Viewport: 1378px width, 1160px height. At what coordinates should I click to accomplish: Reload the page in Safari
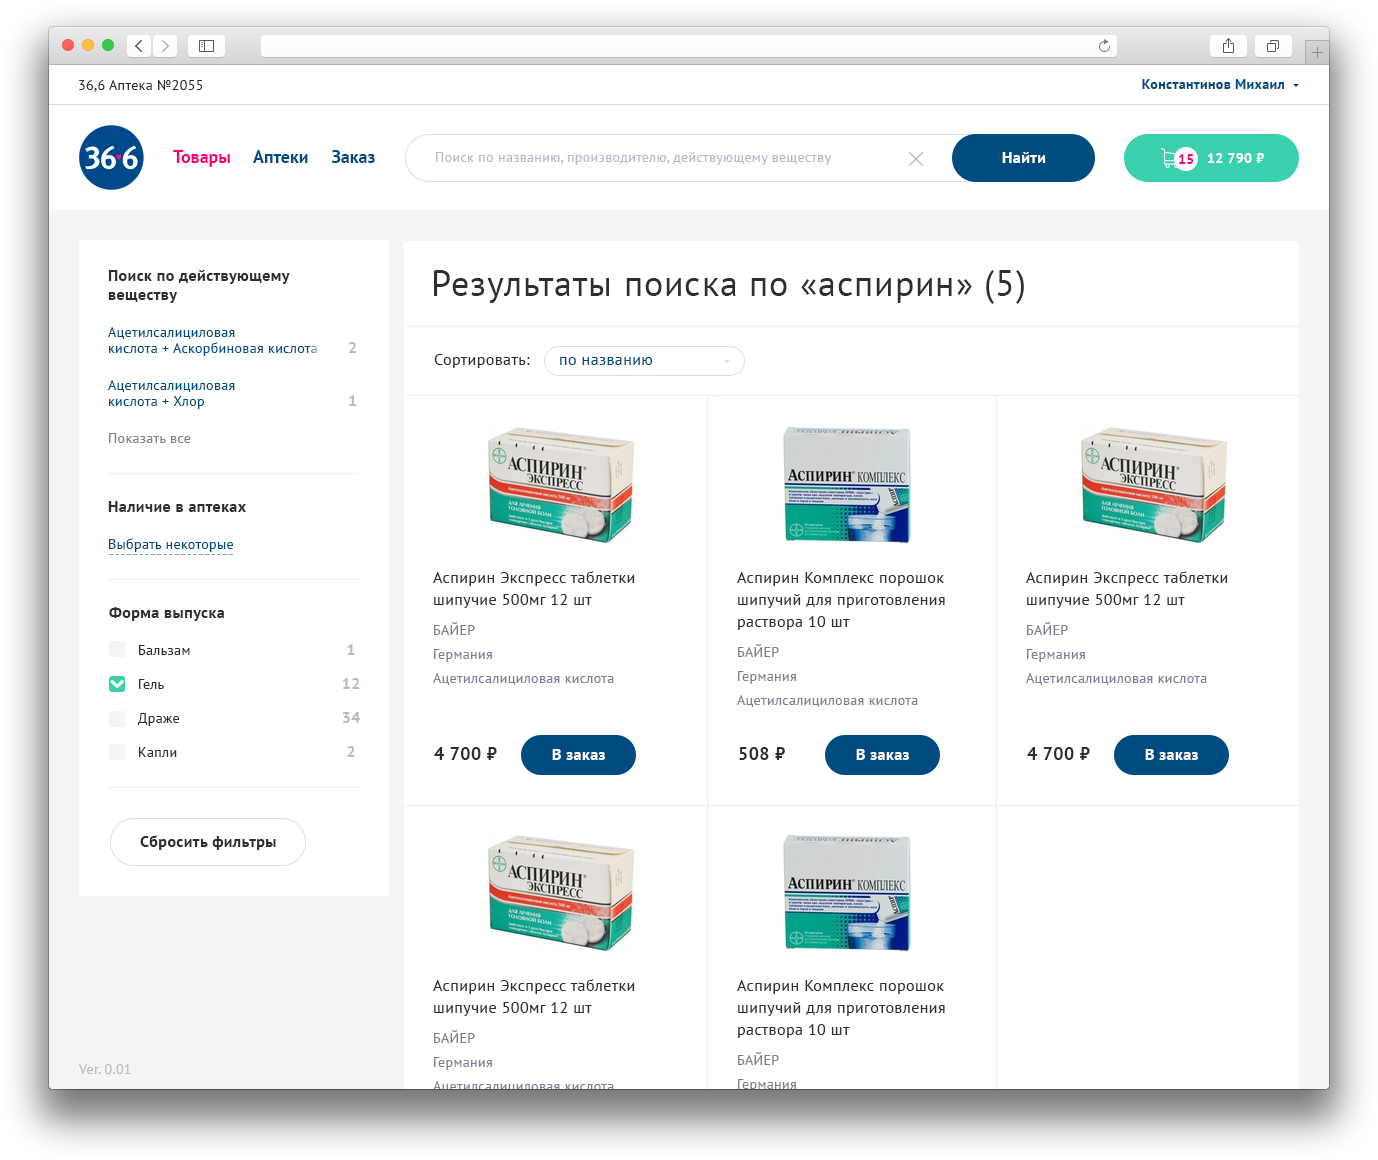tap(1104, 46)
